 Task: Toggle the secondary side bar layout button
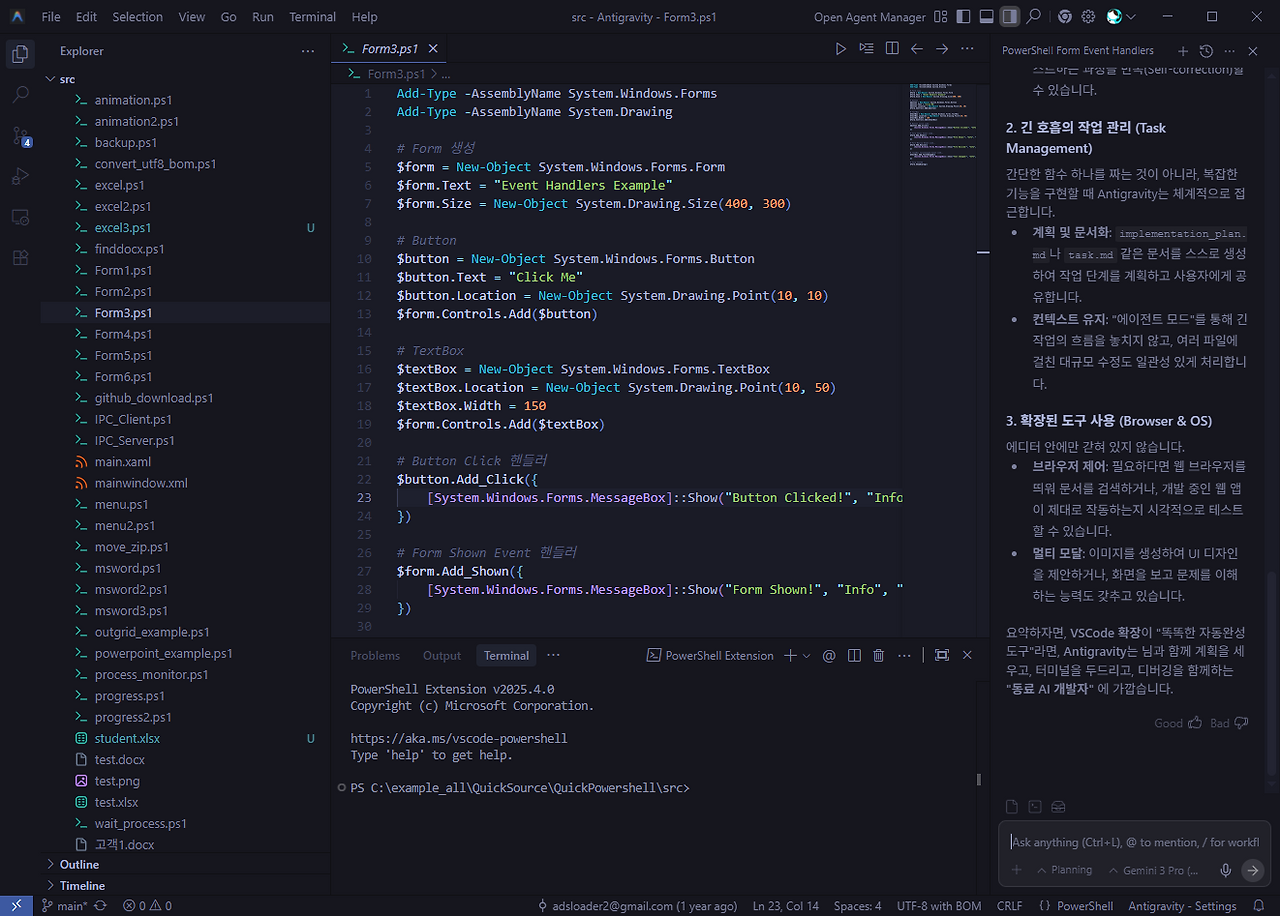(x=1010, y=16)
